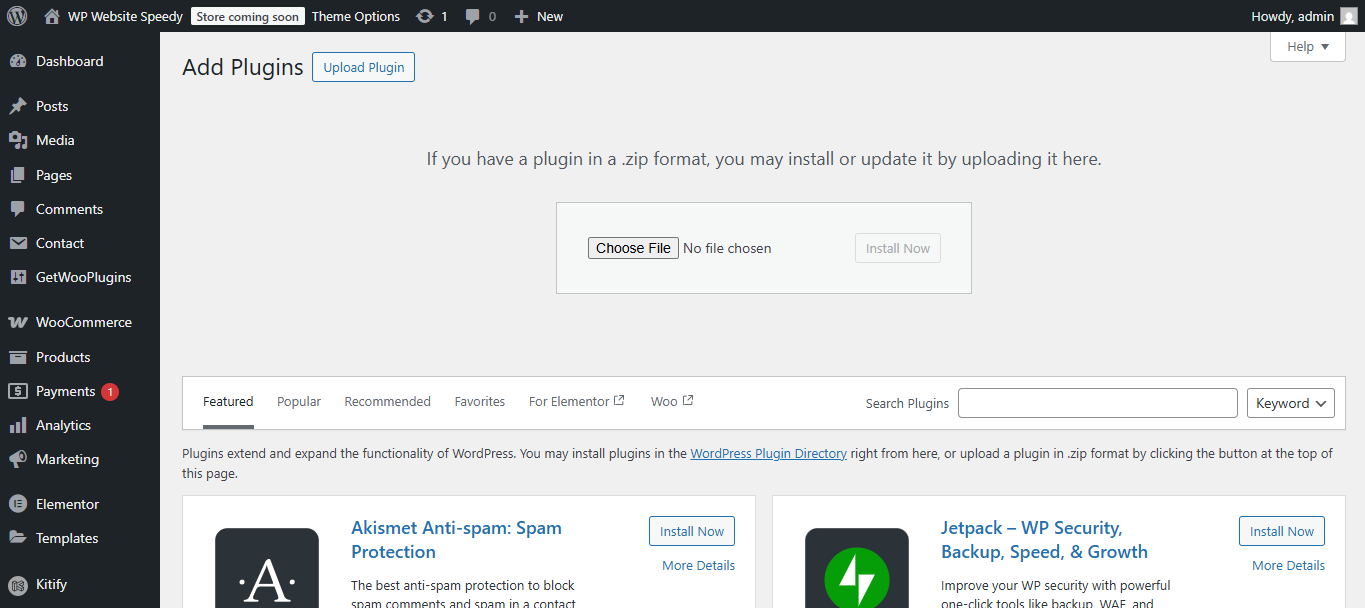
Task: Click the Kitify icon in sidebar
Action: pyautogui.click(x=18, y=584)
